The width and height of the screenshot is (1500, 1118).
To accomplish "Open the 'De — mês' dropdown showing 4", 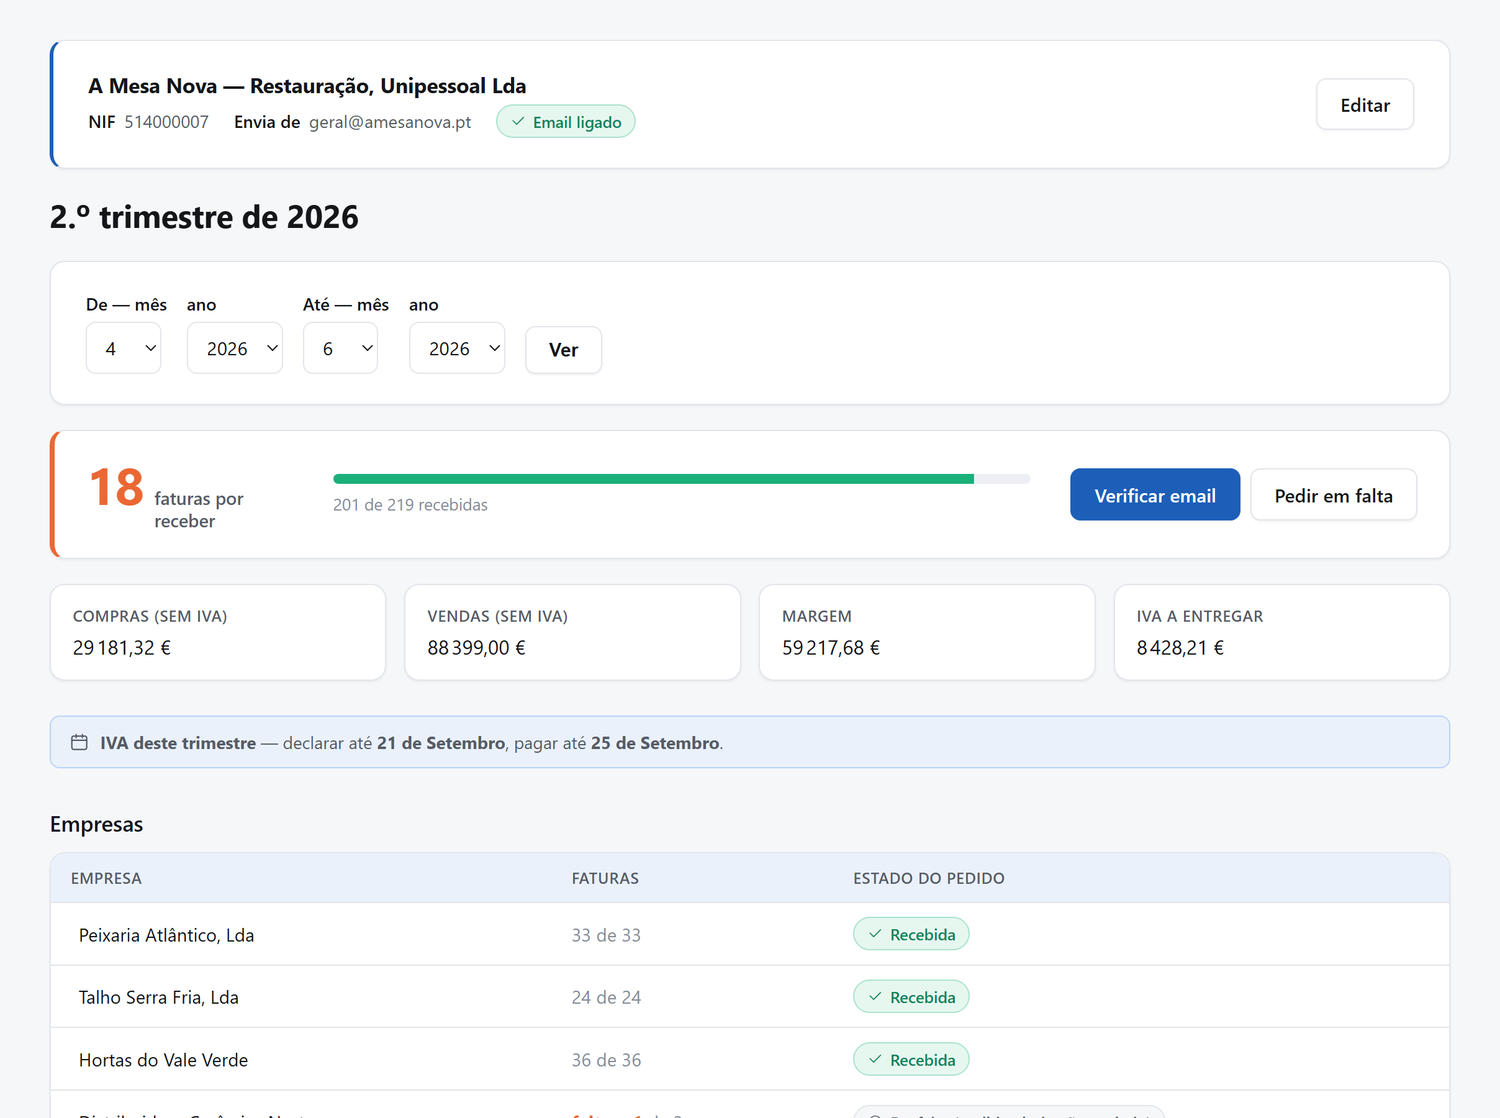I will (124, 348).
